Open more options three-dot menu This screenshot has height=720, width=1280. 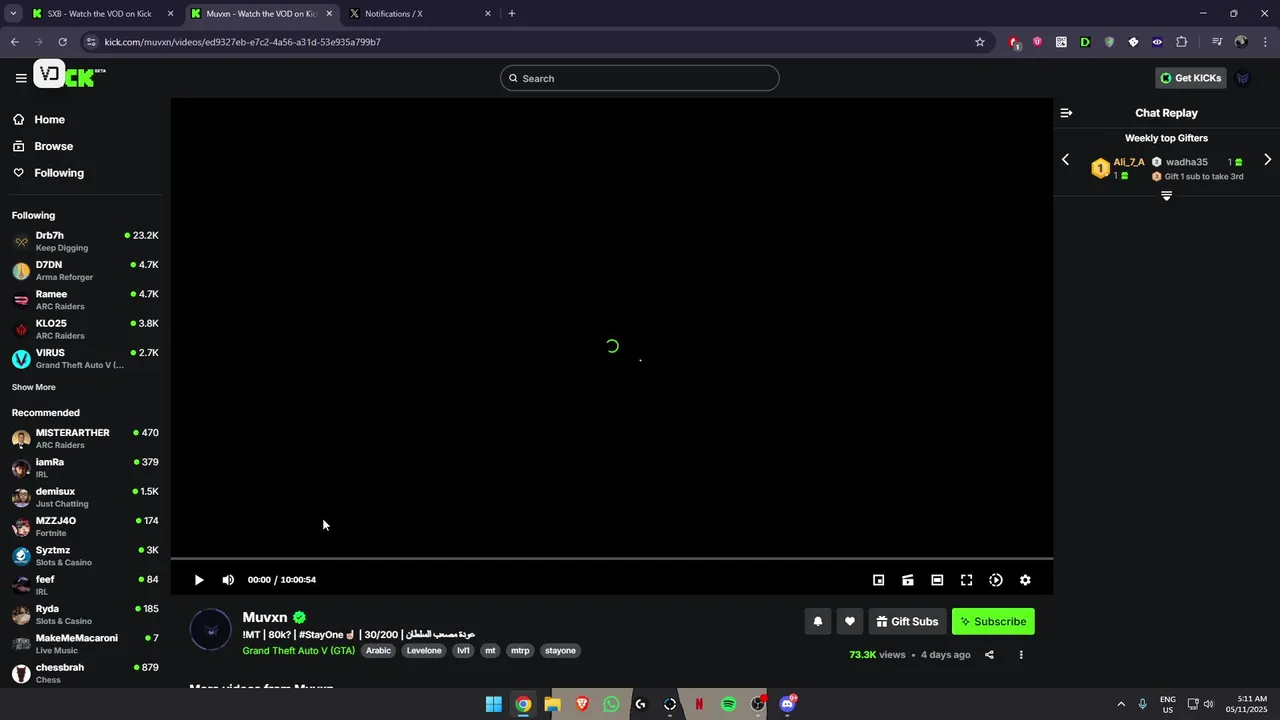coord(1021,655)
